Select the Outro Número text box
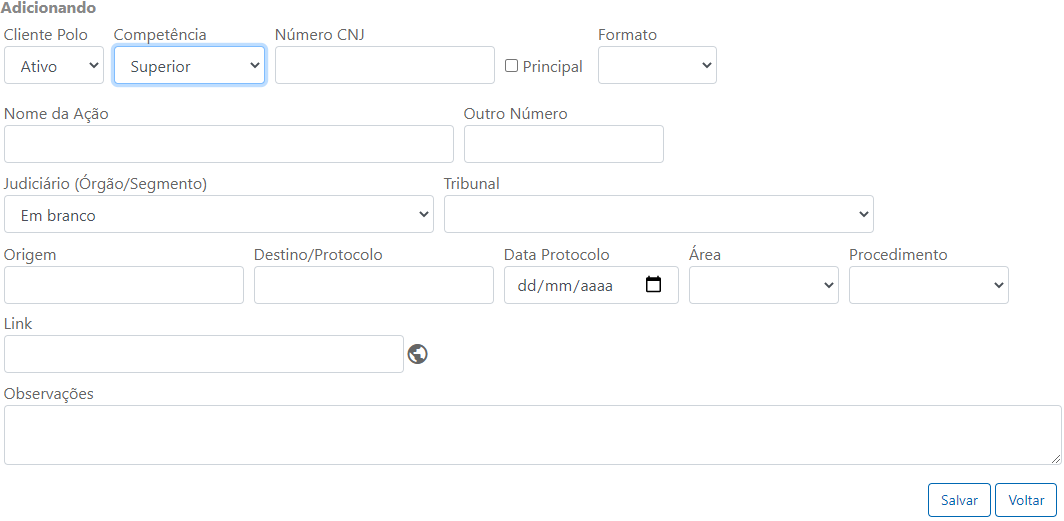 pos(564,144)
